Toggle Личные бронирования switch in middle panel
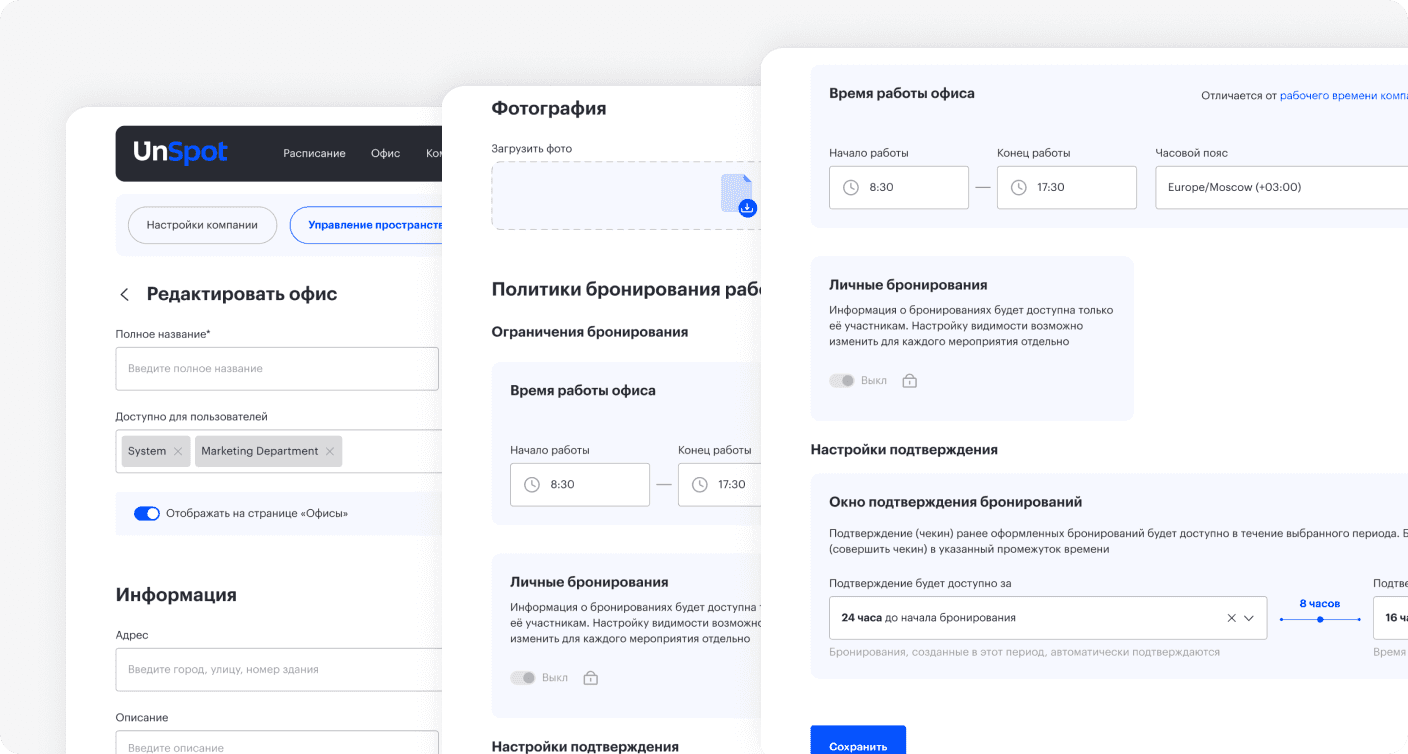This screenshot has width=1408, height=754. tap(523, 678)
